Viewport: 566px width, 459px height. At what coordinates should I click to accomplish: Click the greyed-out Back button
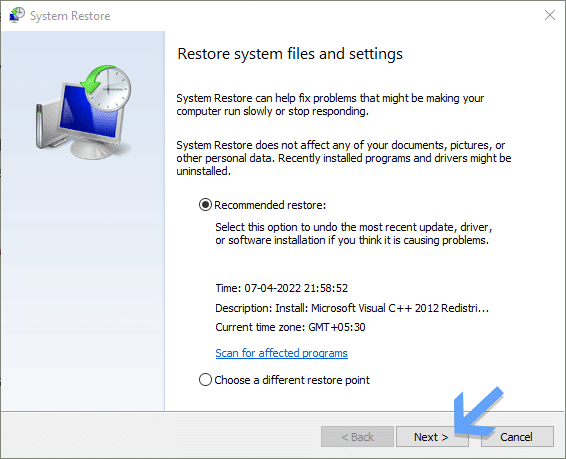coord(357,437)
